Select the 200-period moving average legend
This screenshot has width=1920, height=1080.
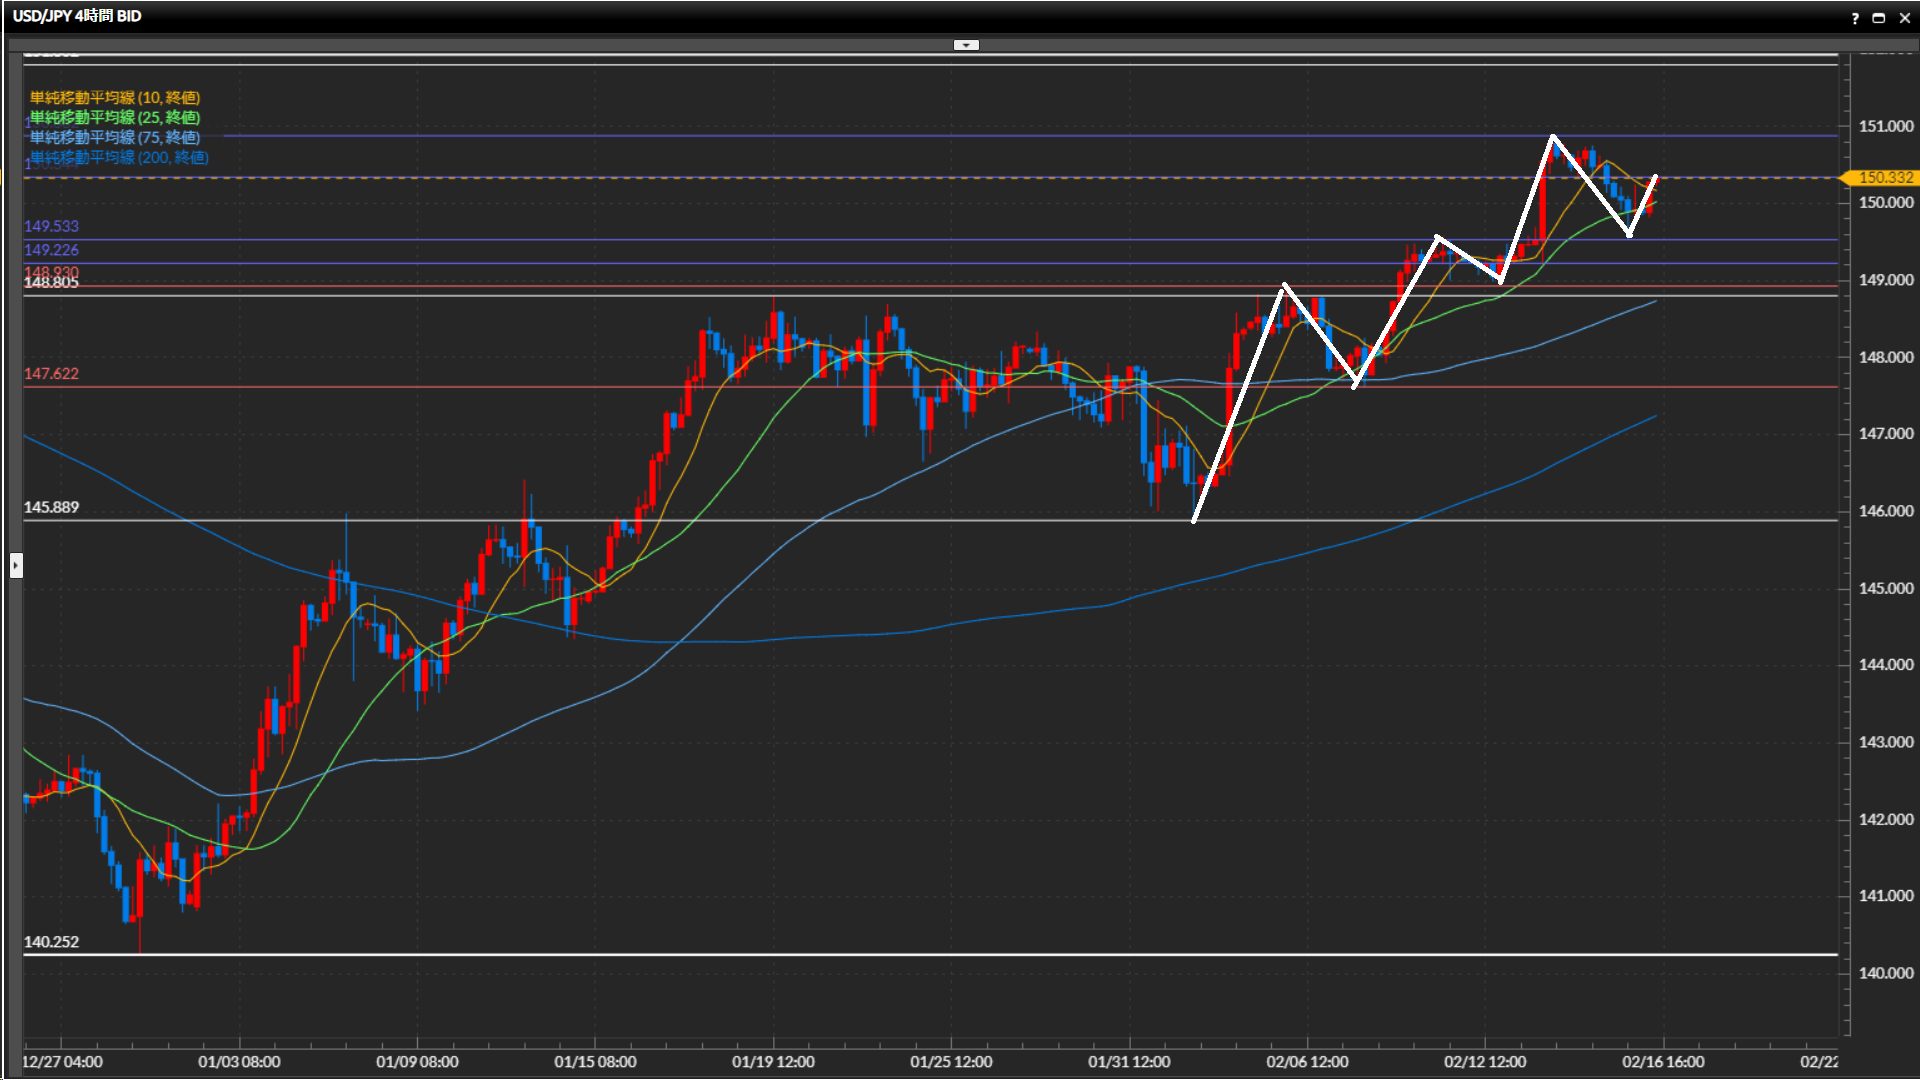pos(119,157)
